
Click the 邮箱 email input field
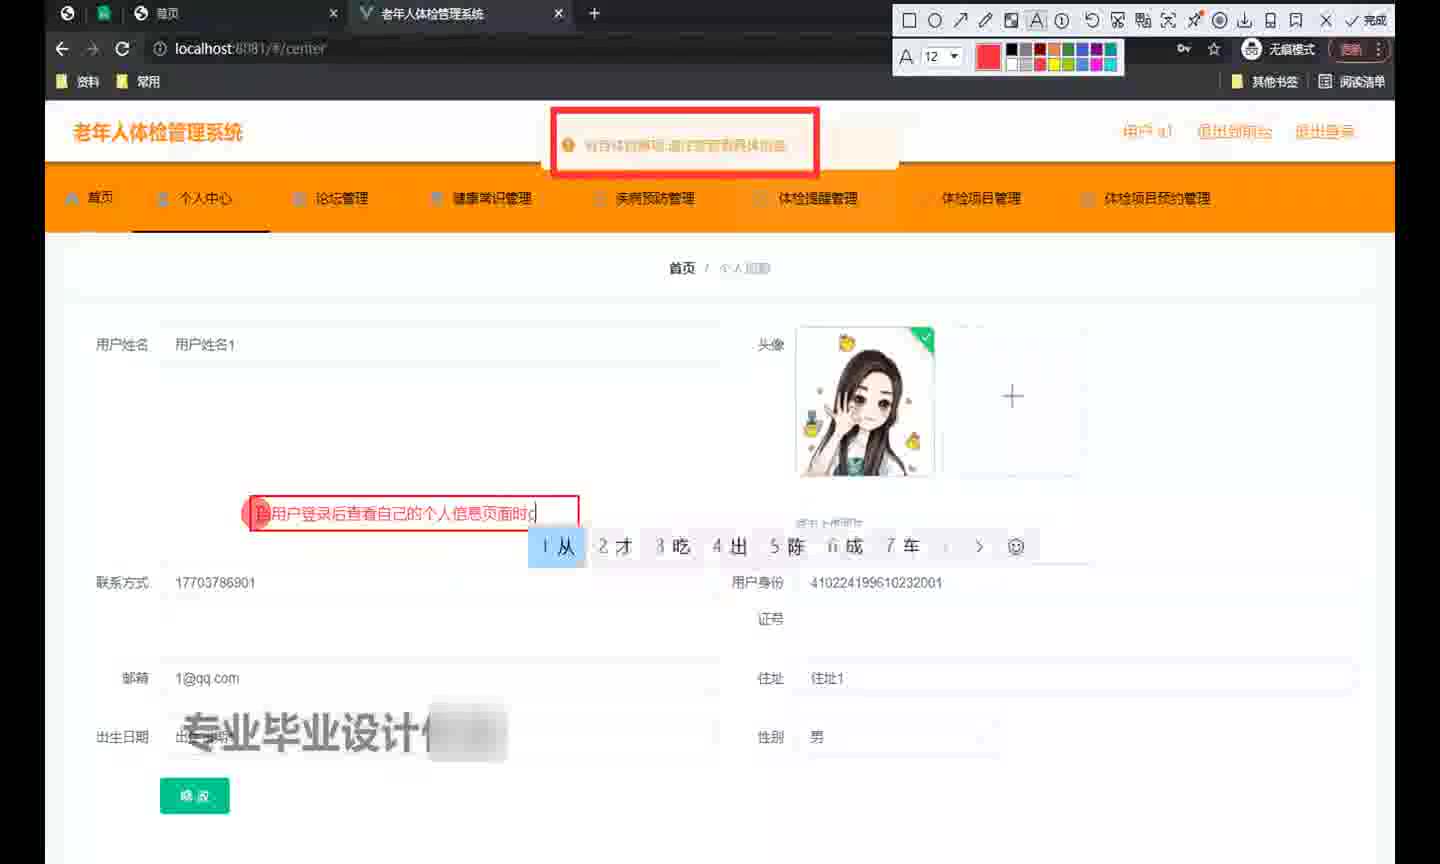tap(440, 678)
